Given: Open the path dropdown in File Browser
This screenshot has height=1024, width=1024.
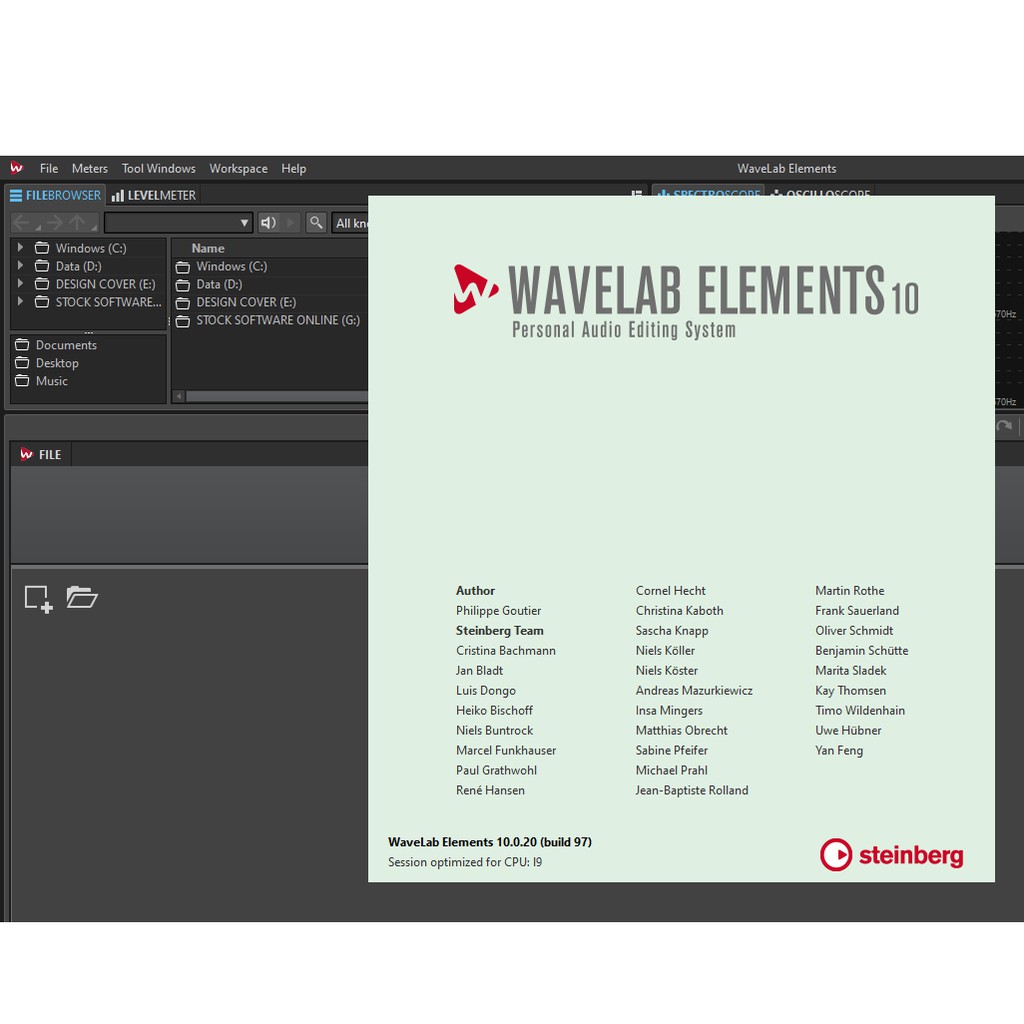Looking at the screenshot, I should [x=244, y=223].
